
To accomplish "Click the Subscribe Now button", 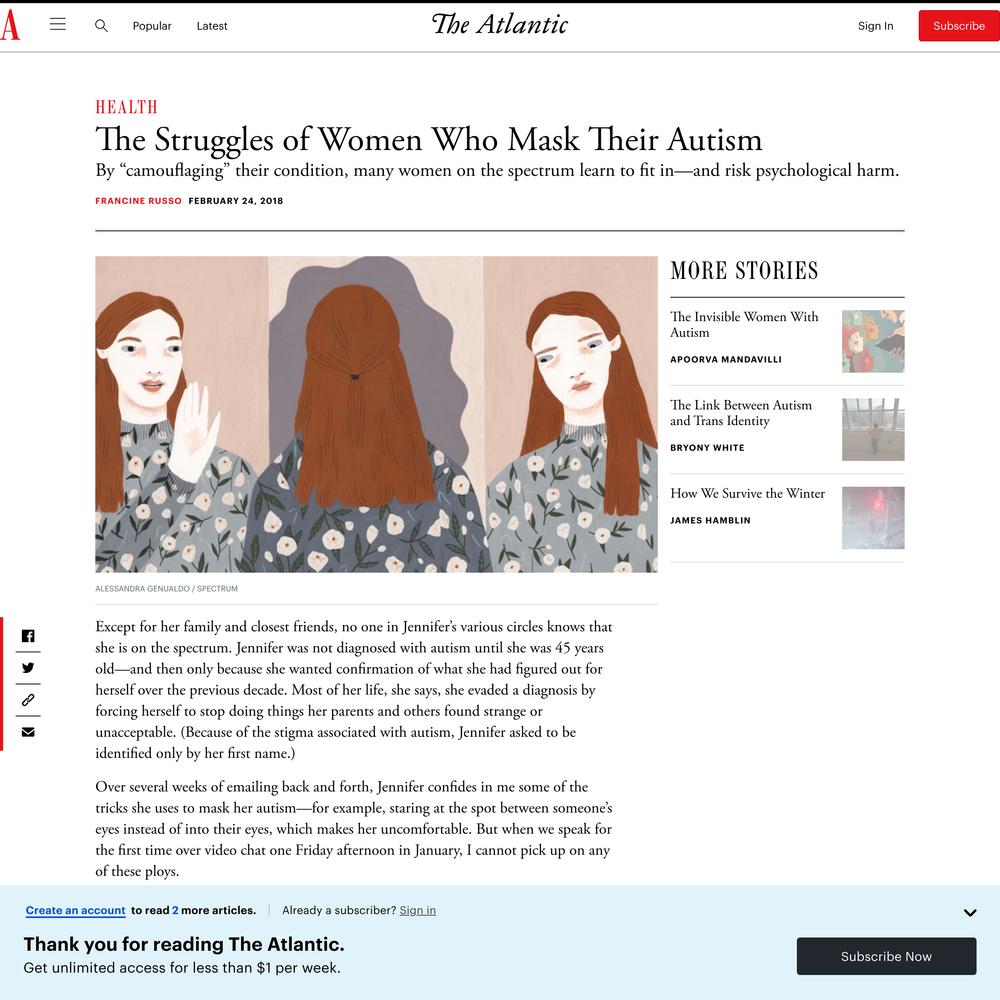I will coord(886,956).
